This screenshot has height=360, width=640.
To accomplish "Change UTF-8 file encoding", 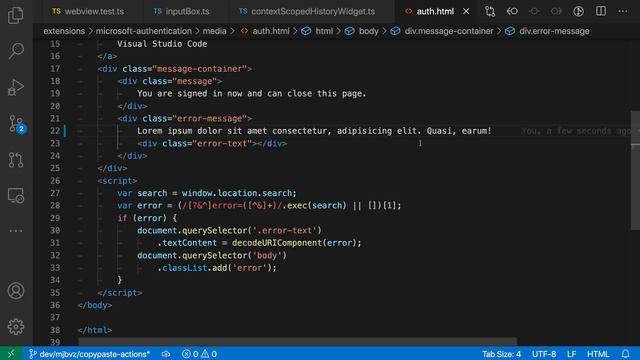I will click(544, 354).
